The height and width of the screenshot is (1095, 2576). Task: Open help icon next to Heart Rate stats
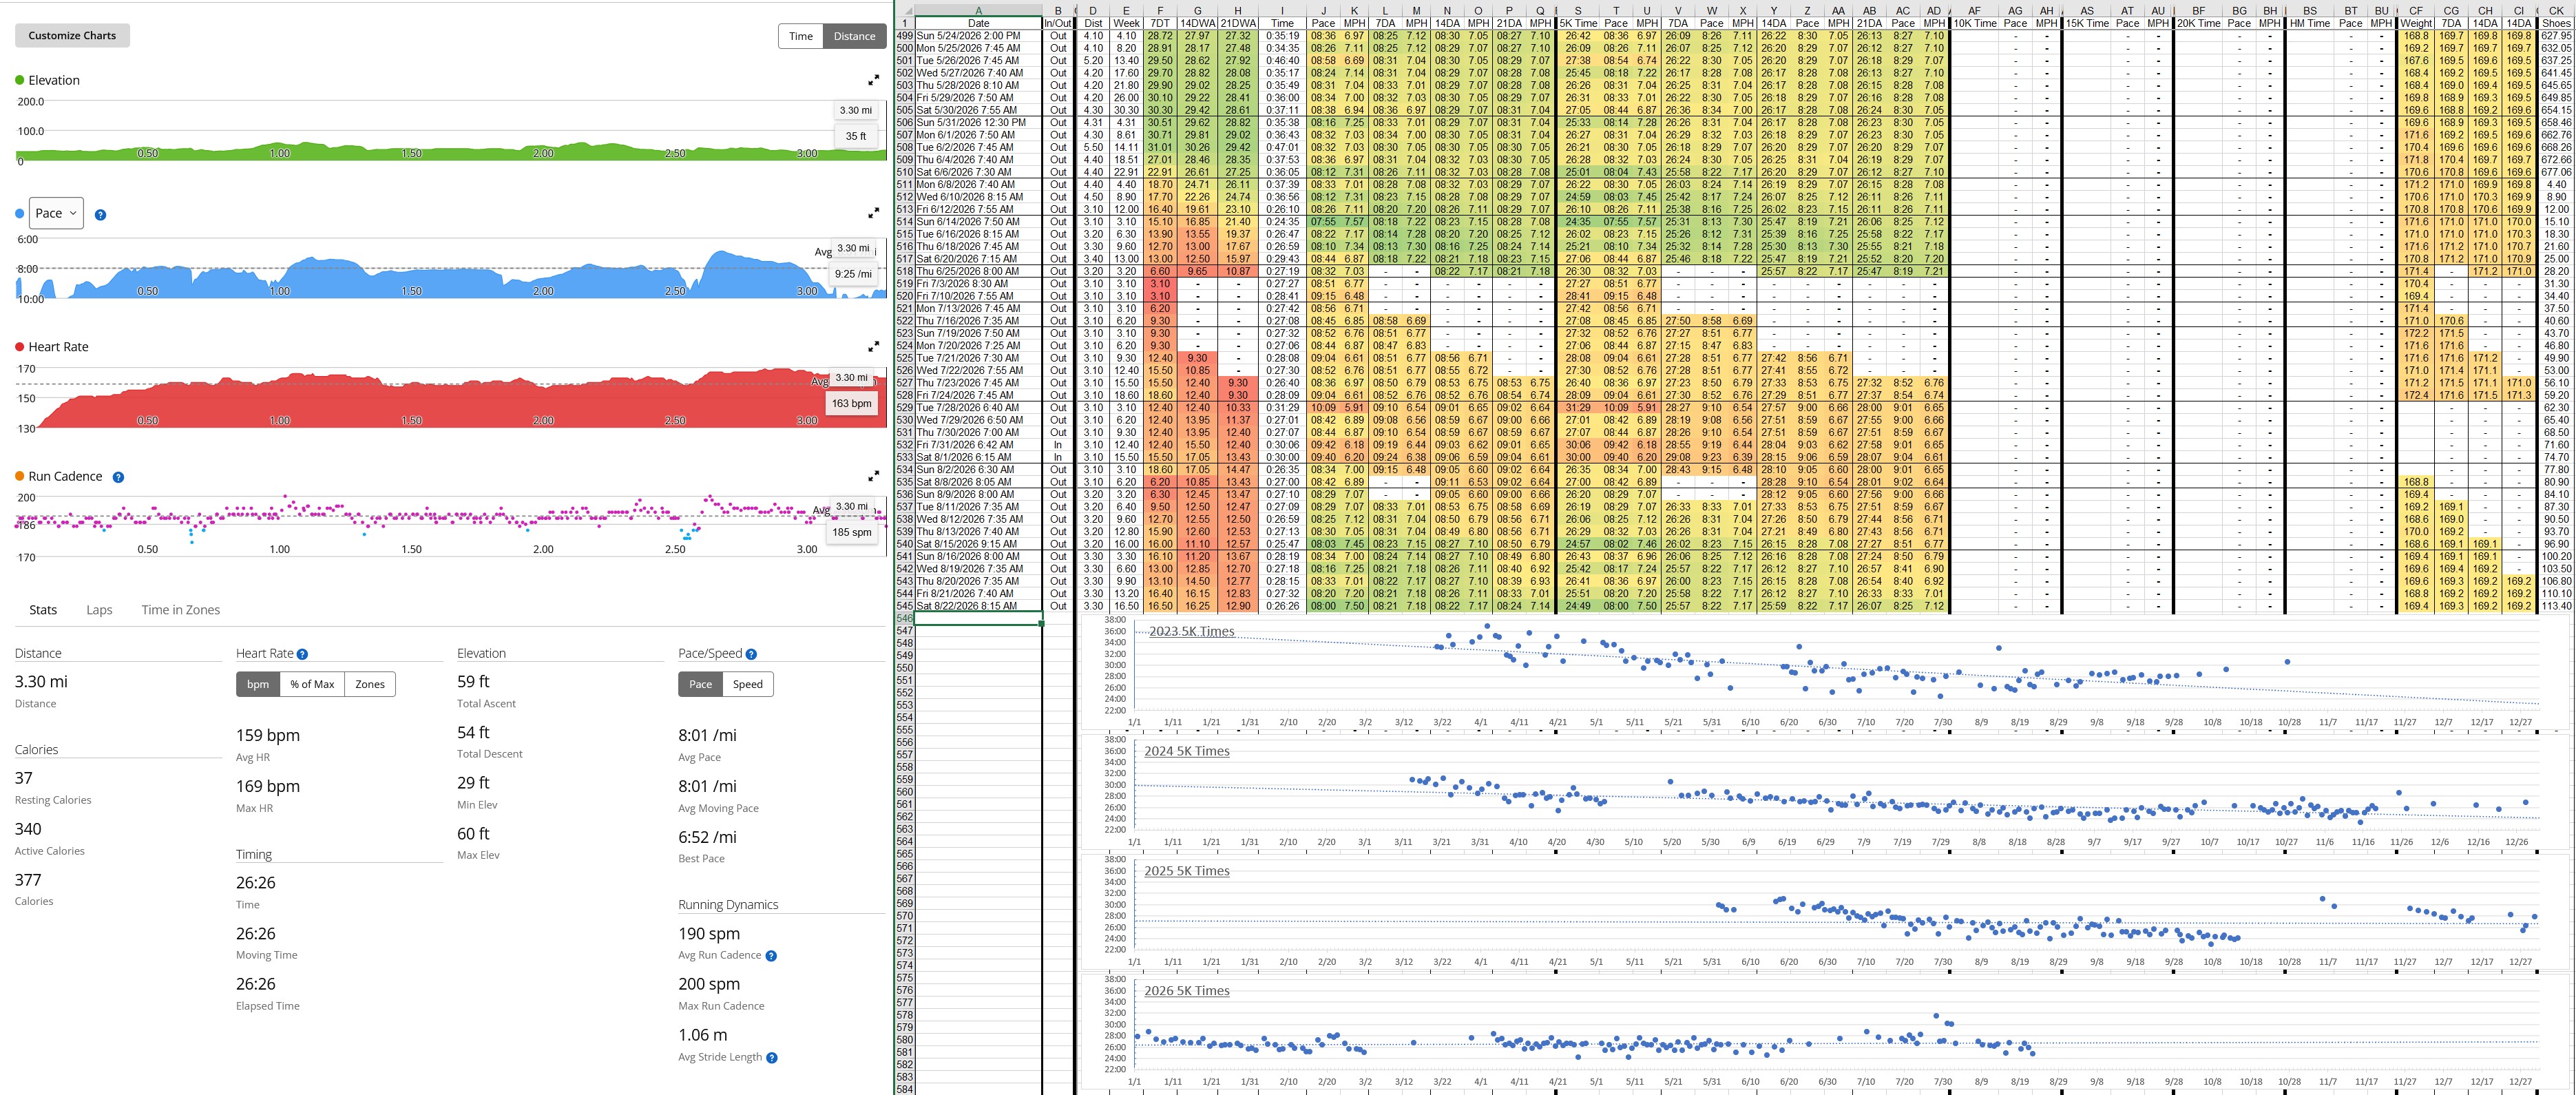pos(302,654)
